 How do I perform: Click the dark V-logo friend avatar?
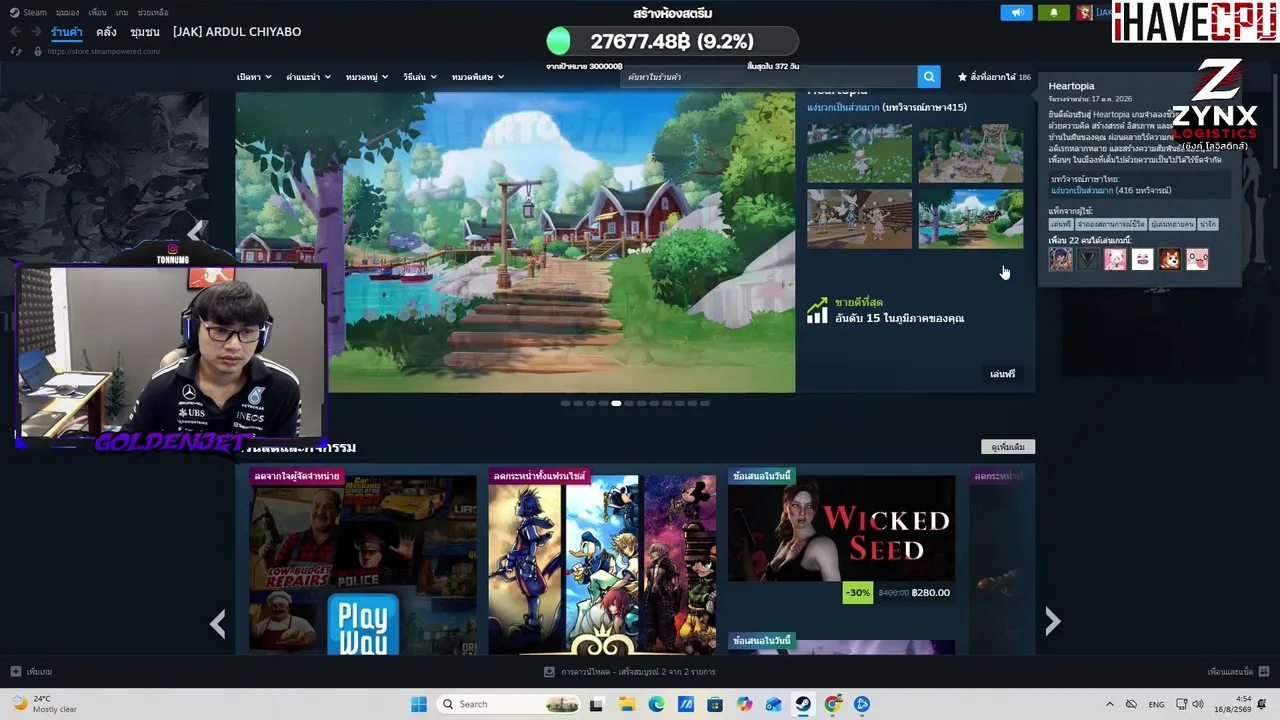(x=1088, y=259)
